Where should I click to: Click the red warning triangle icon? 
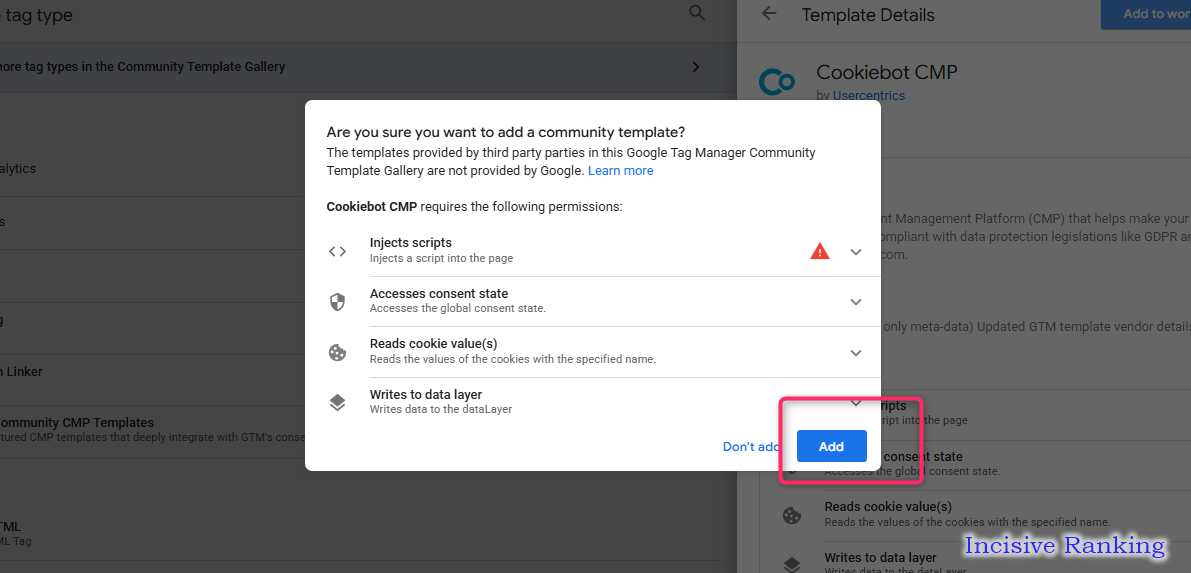820,251
